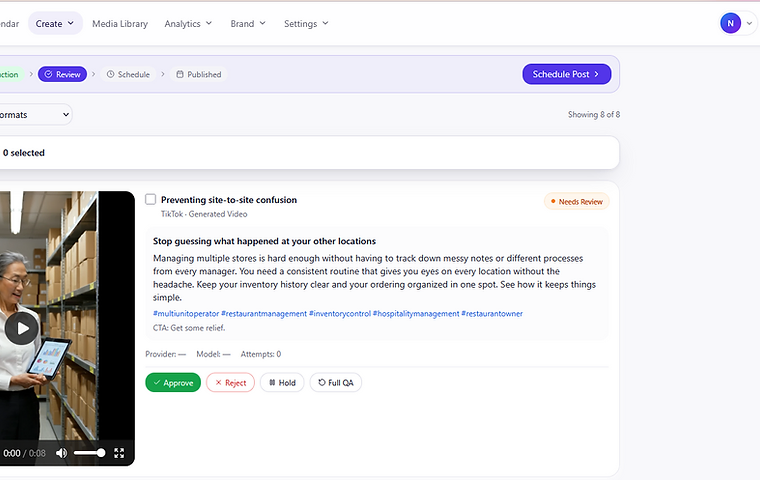Click the '0 selected' label
This screenshot has width=760, height=480.
24,153
